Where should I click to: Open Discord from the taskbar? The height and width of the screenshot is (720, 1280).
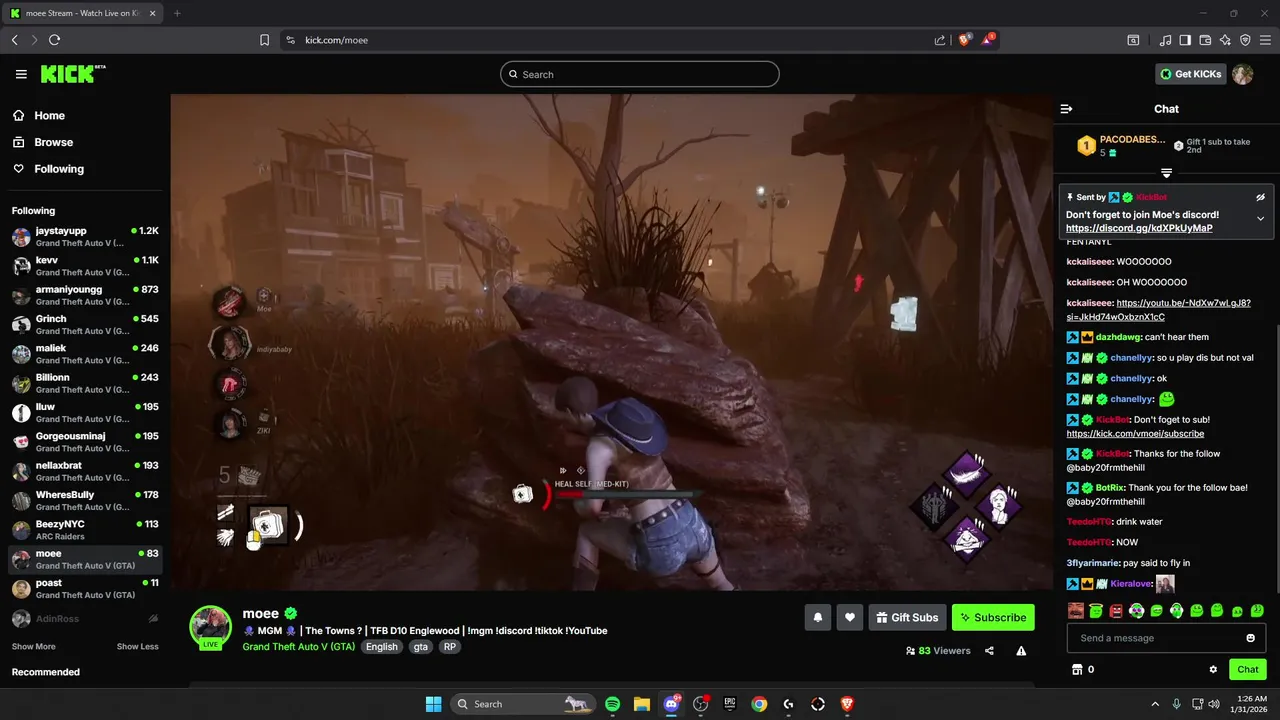(x=671, y=704)
